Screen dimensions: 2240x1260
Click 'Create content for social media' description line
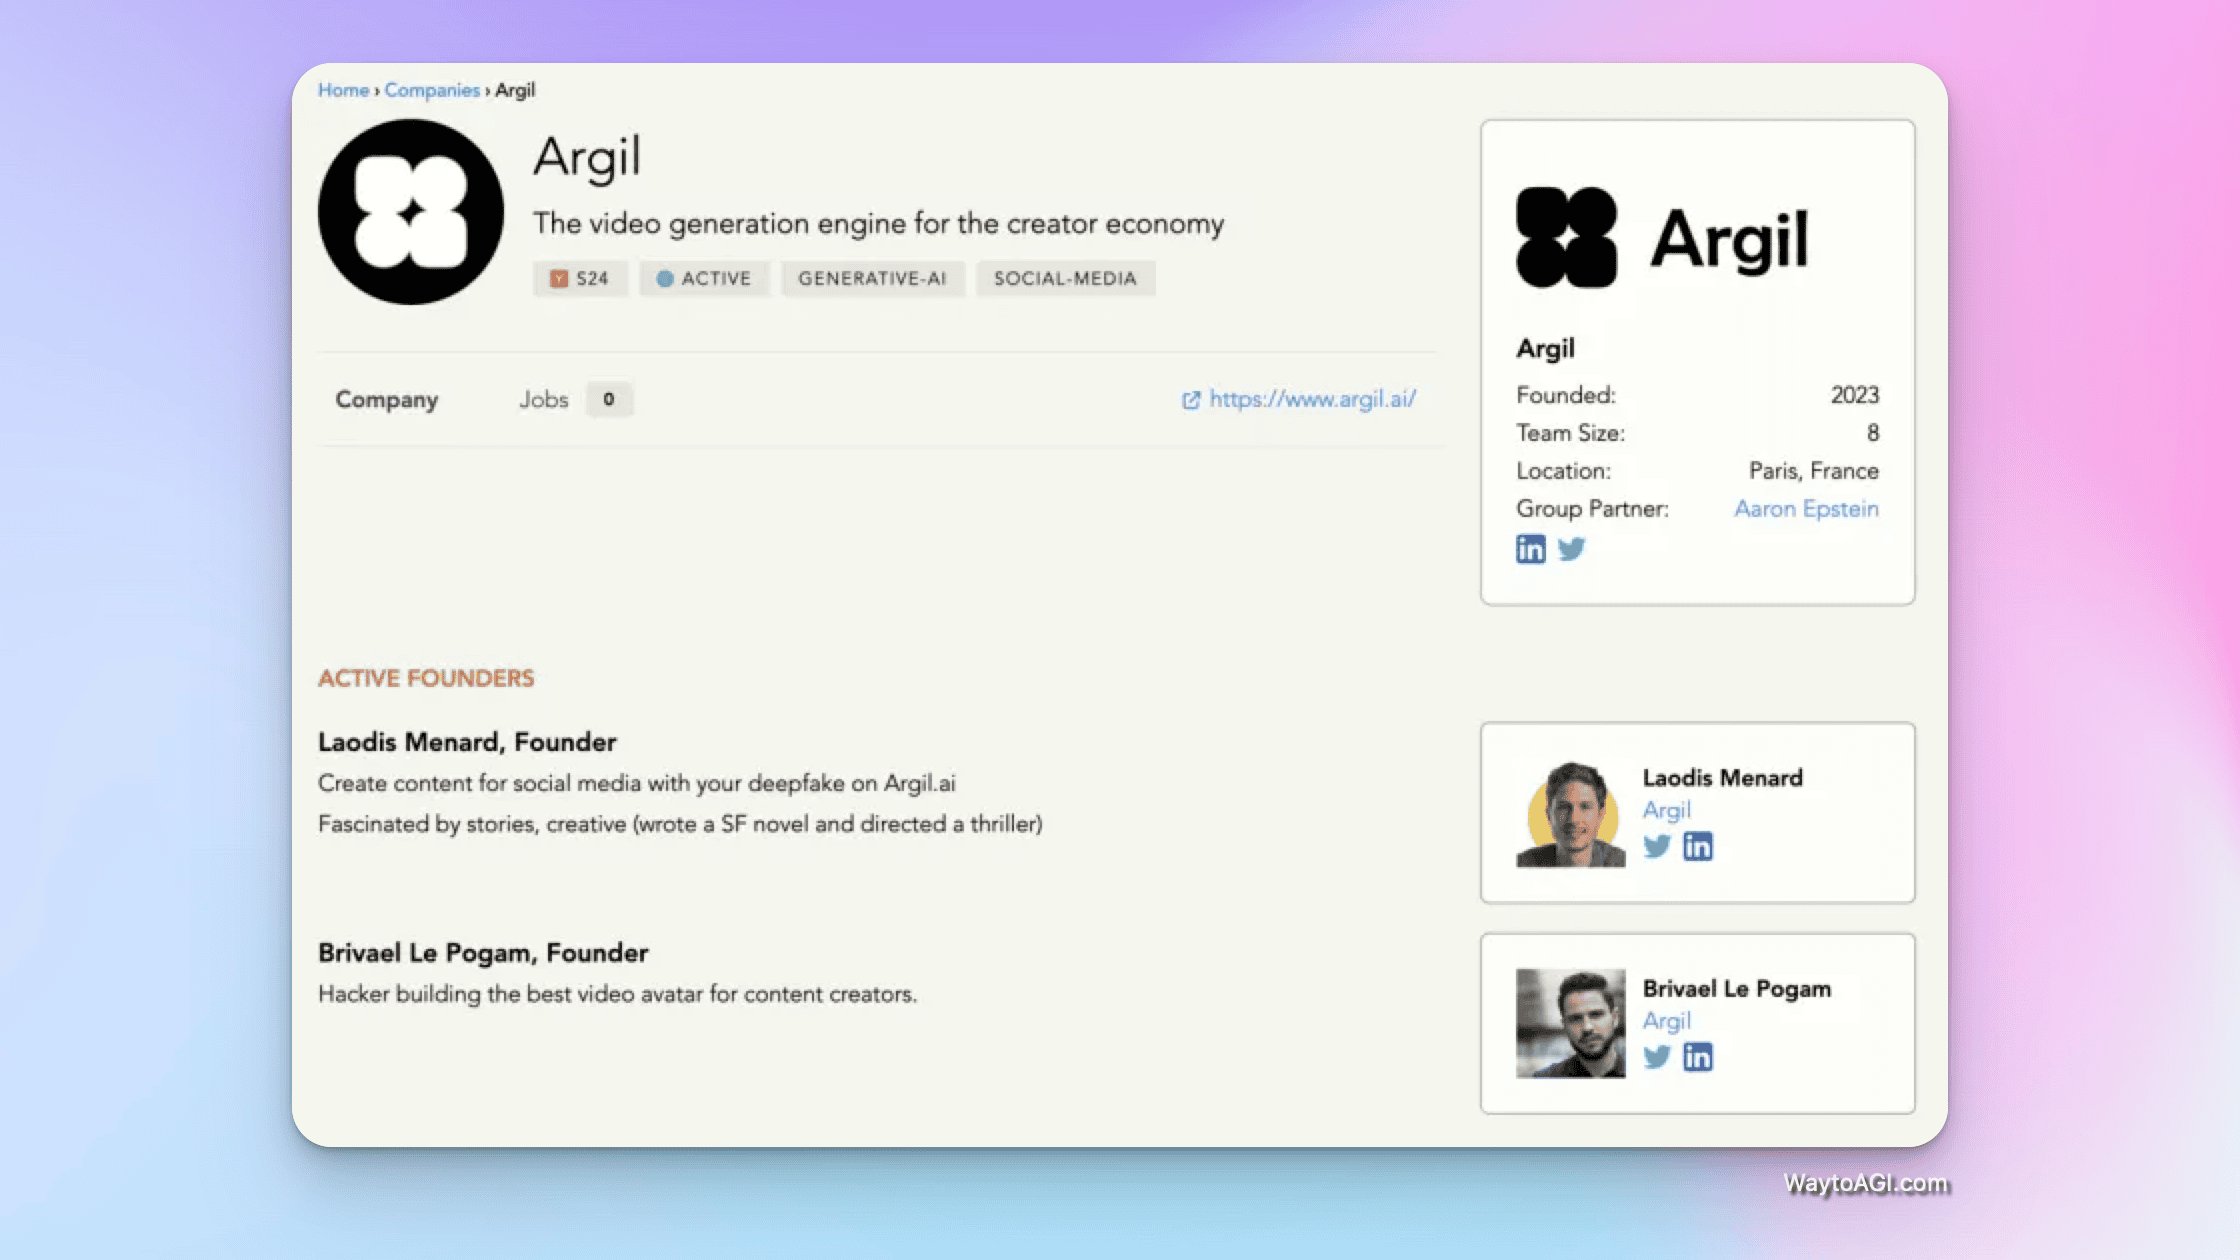tap(637, 783)
